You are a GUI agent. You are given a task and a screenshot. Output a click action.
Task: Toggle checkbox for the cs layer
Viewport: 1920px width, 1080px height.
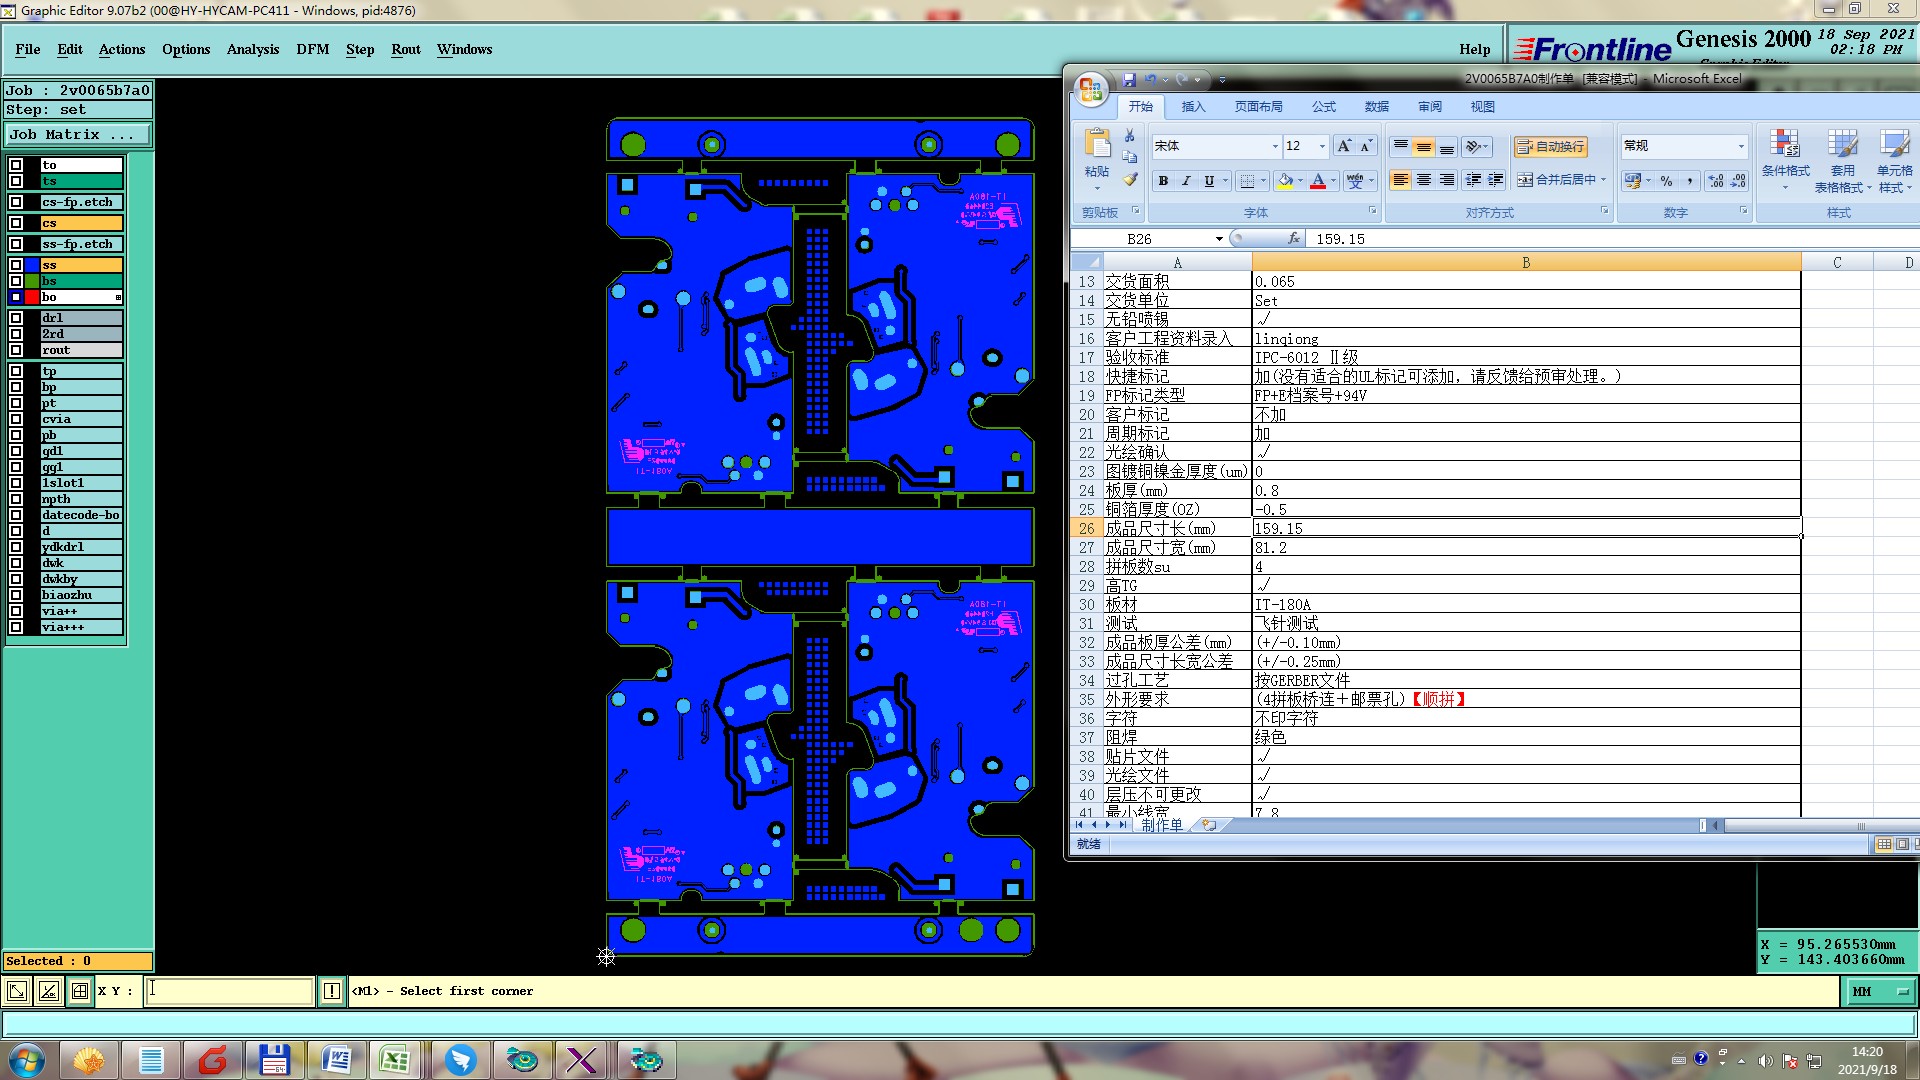coord(16,223)
